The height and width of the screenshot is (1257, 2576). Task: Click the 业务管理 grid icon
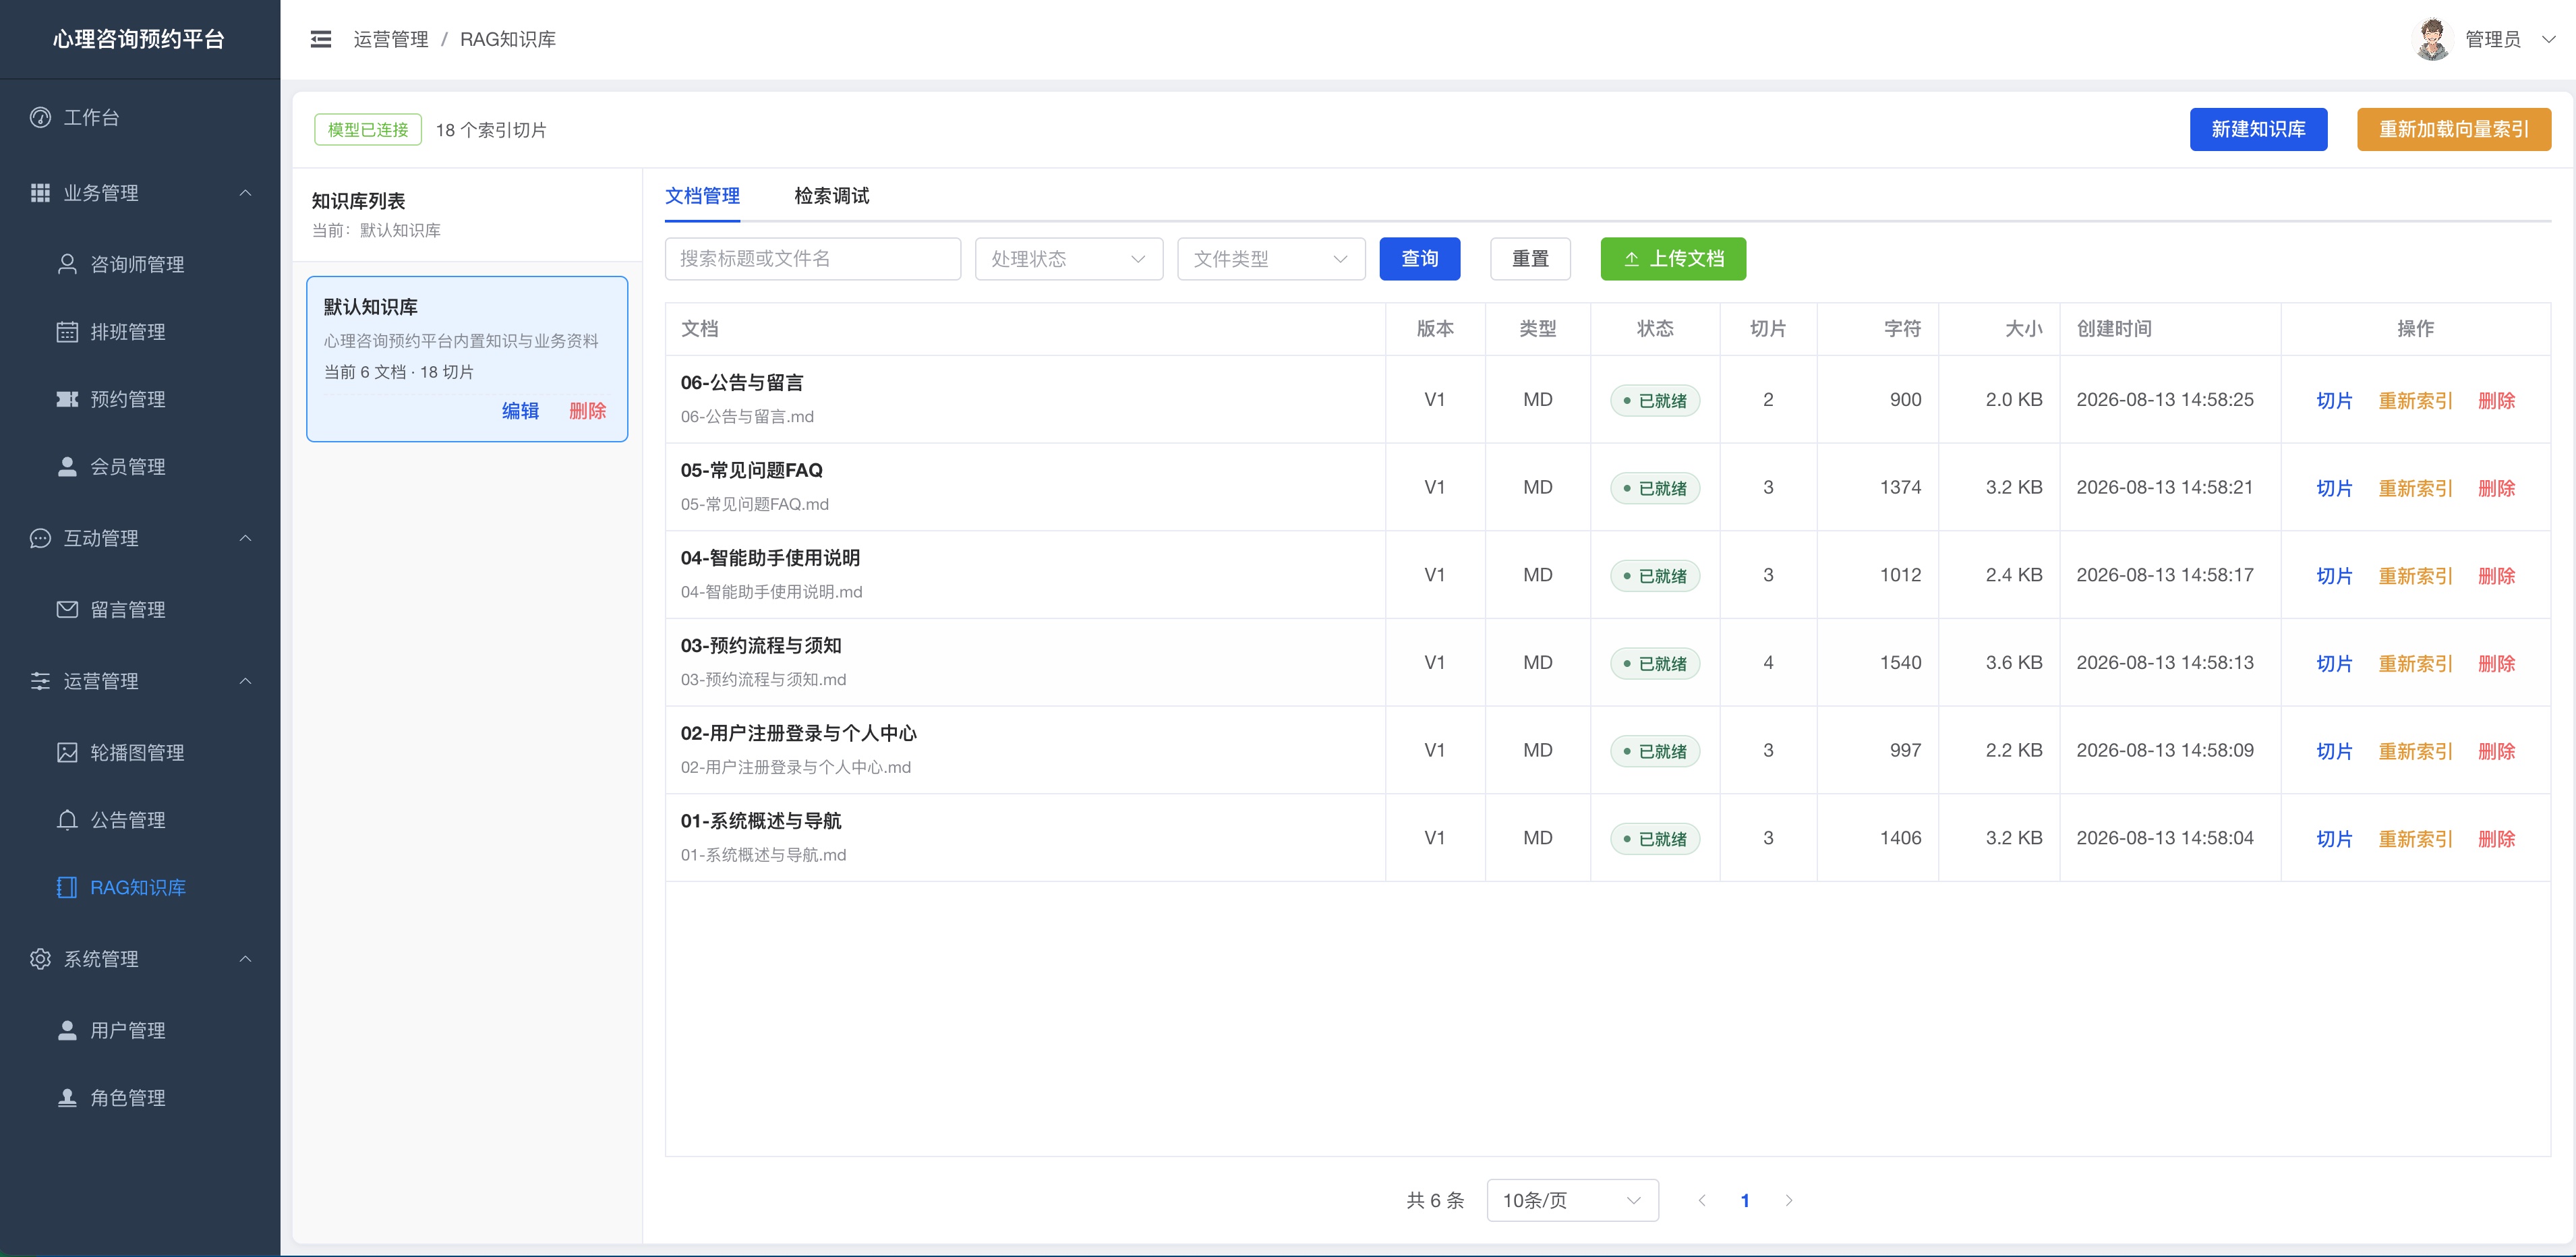click(40, 193)
